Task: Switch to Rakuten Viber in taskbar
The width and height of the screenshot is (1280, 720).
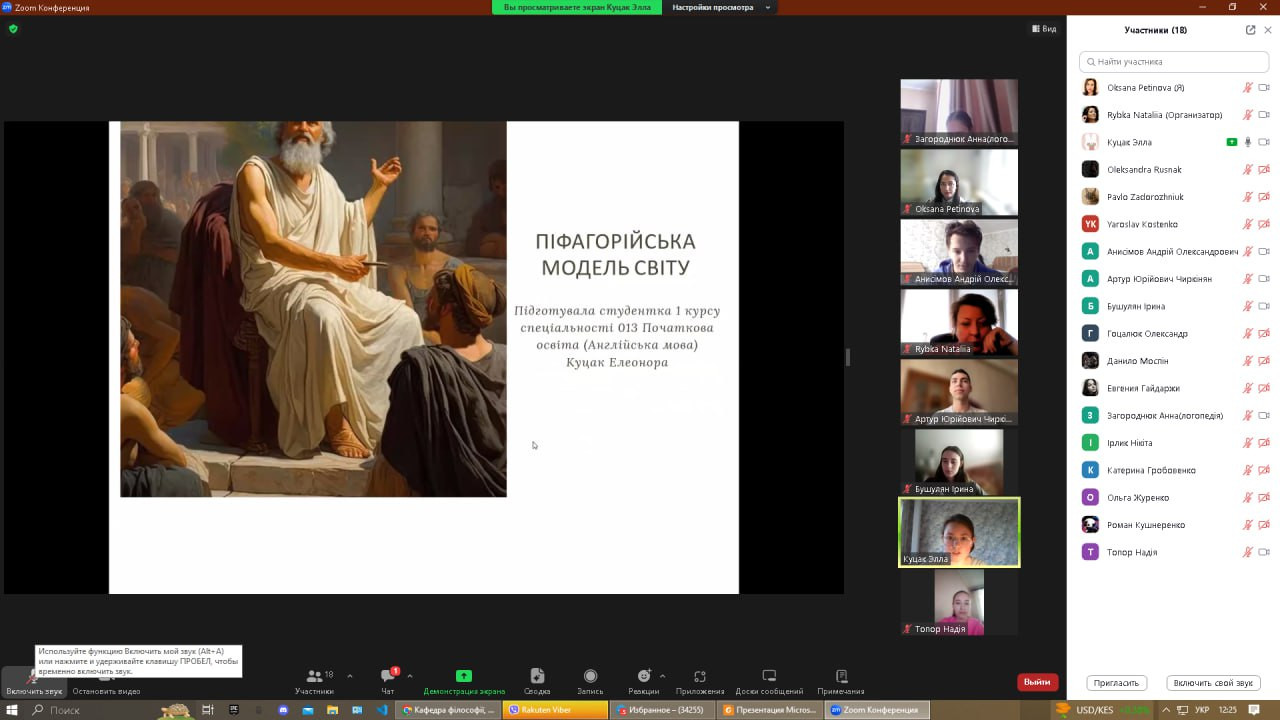Action: coord(556,710)
